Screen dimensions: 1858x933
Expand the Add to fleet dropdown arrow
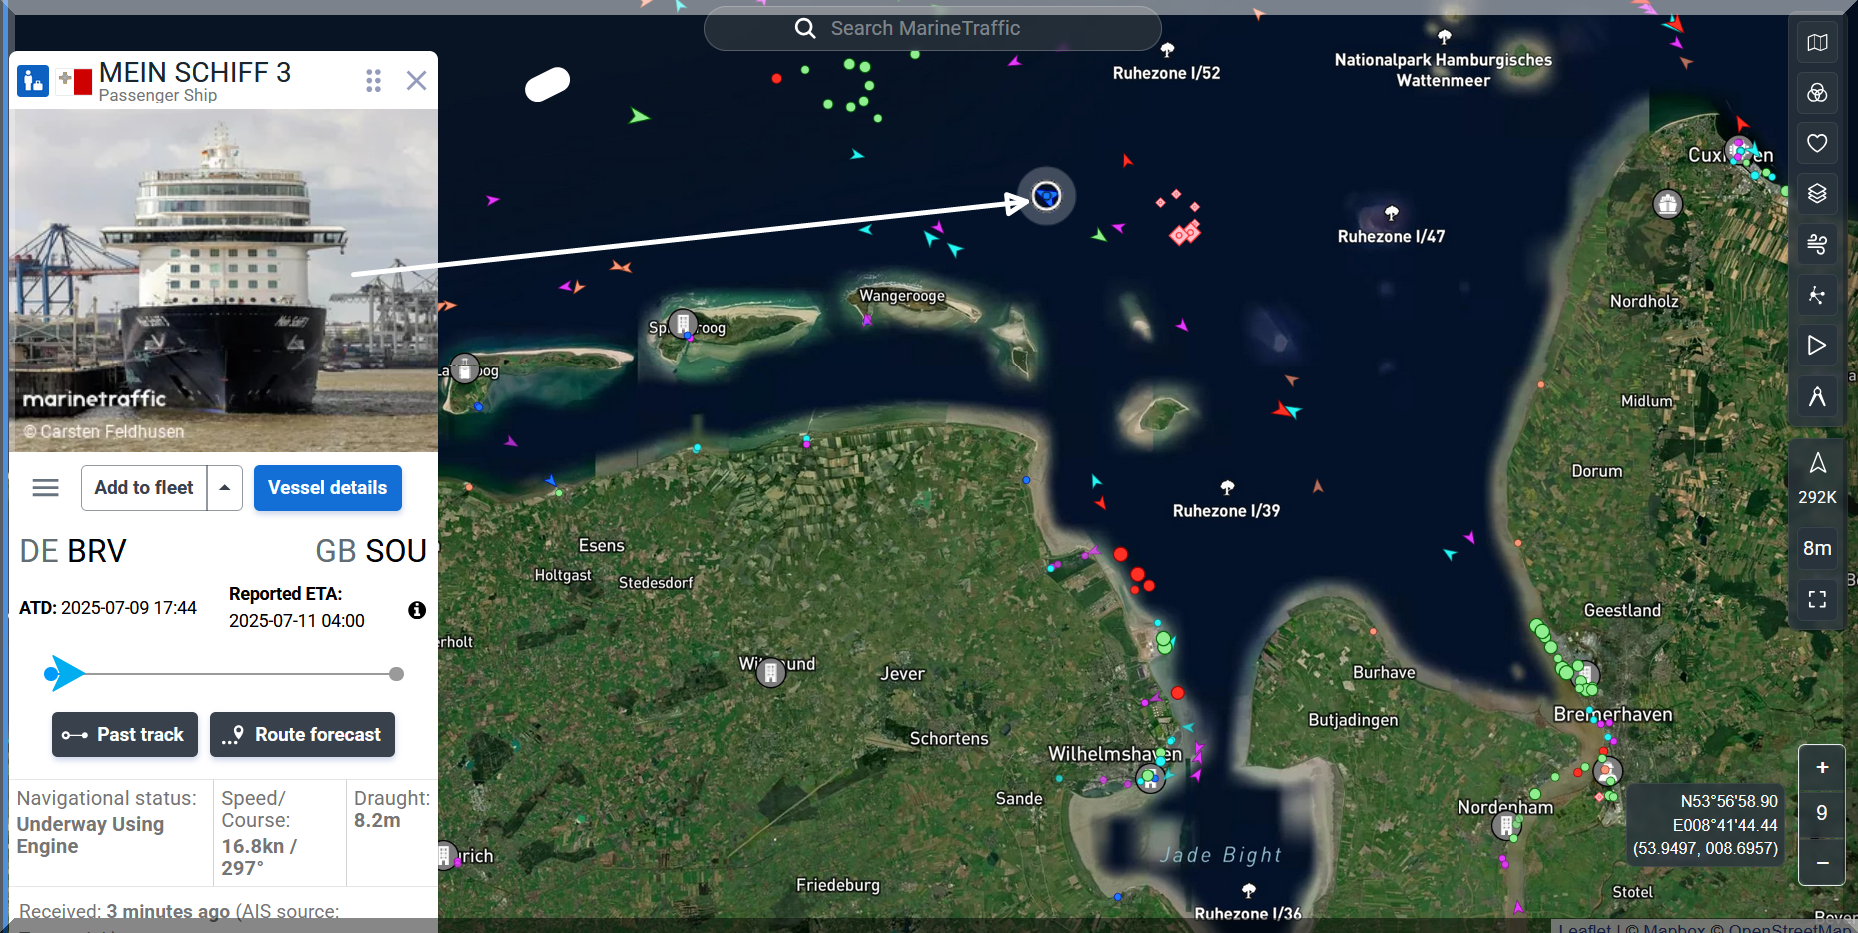(225, 488)
